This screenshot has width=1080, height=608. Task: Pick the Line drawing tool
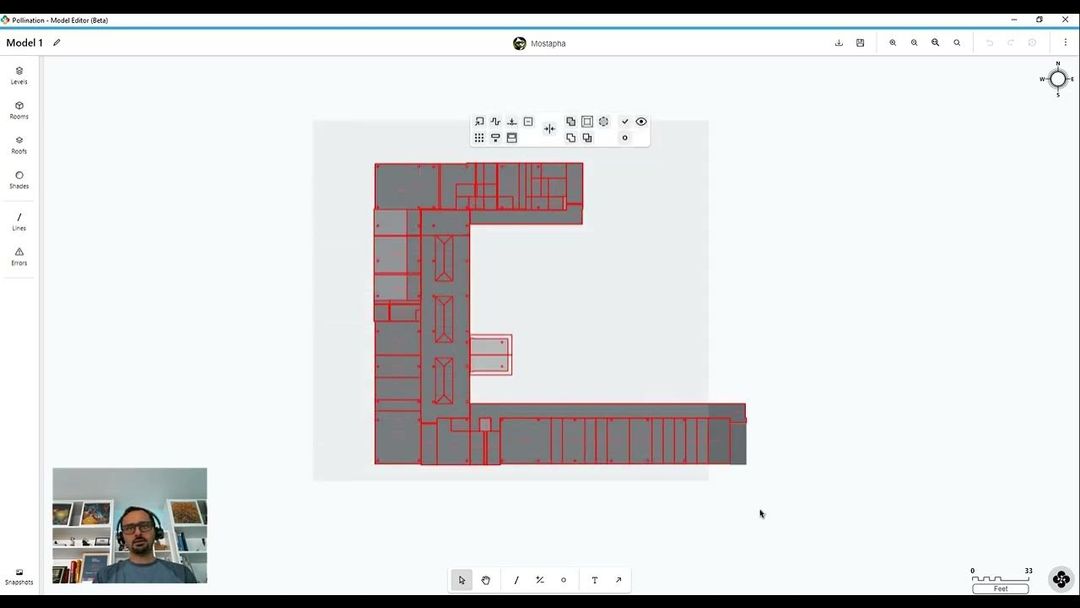click(515, 579)
